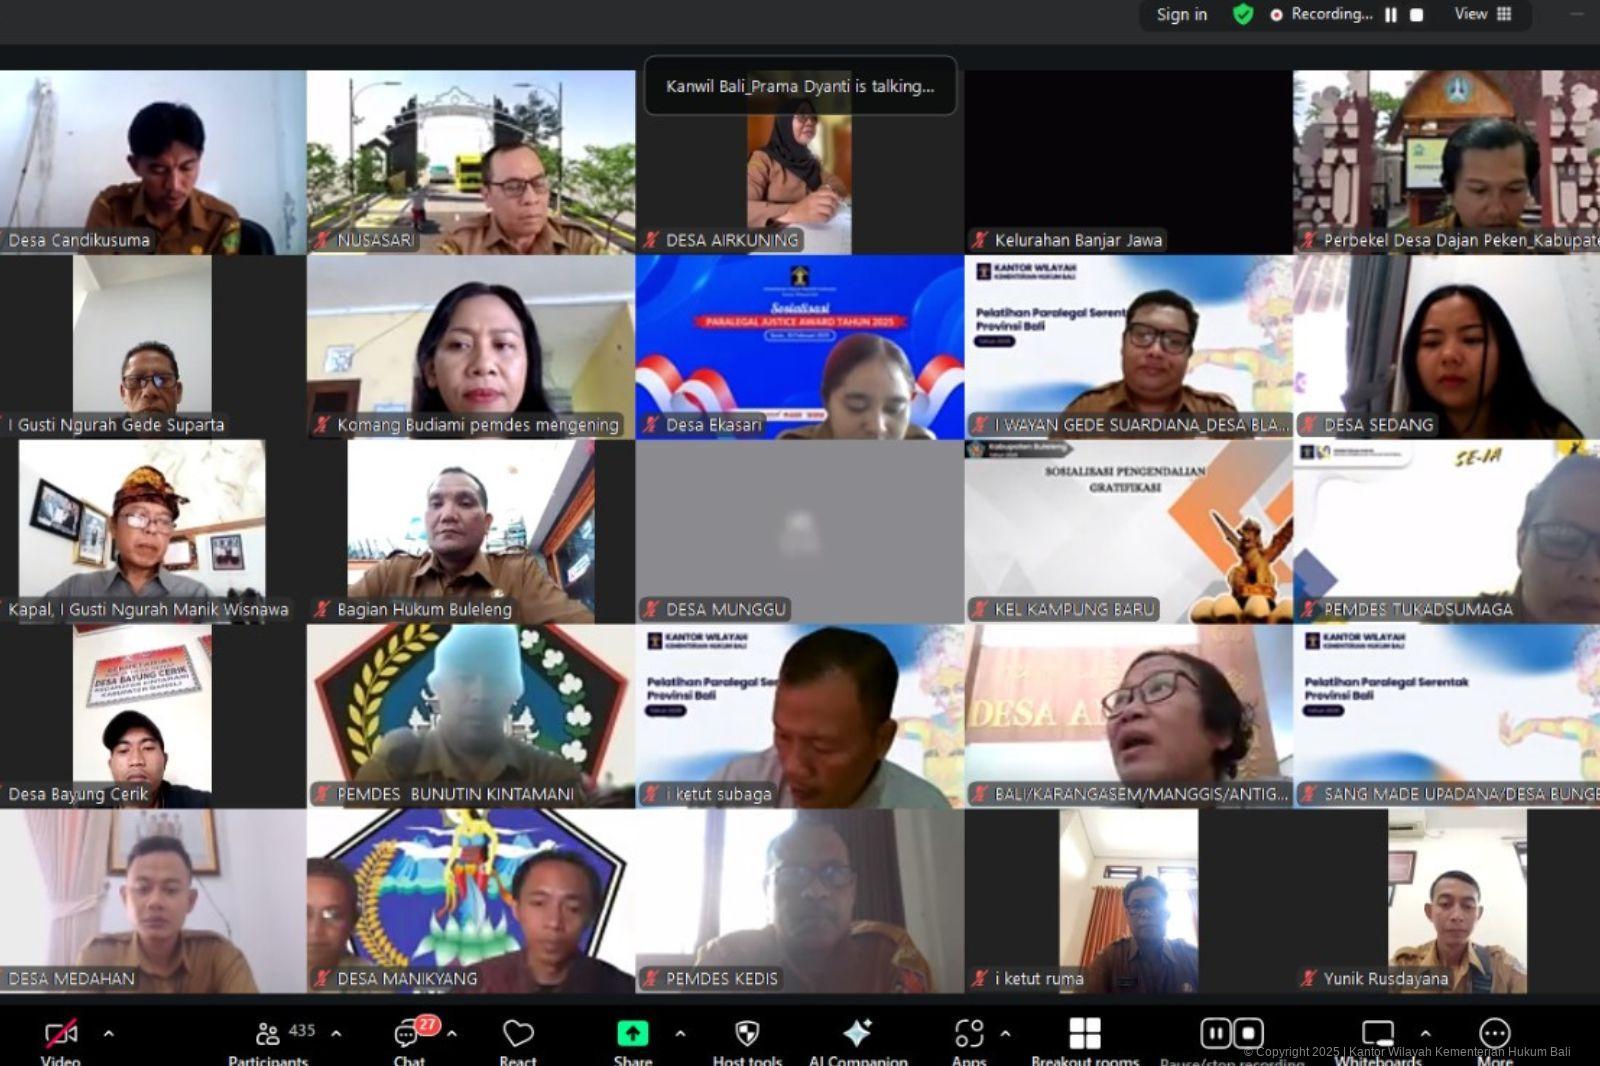Open the View layout menu
Screen dimensions: 1600x1066
coord(1483,15)
